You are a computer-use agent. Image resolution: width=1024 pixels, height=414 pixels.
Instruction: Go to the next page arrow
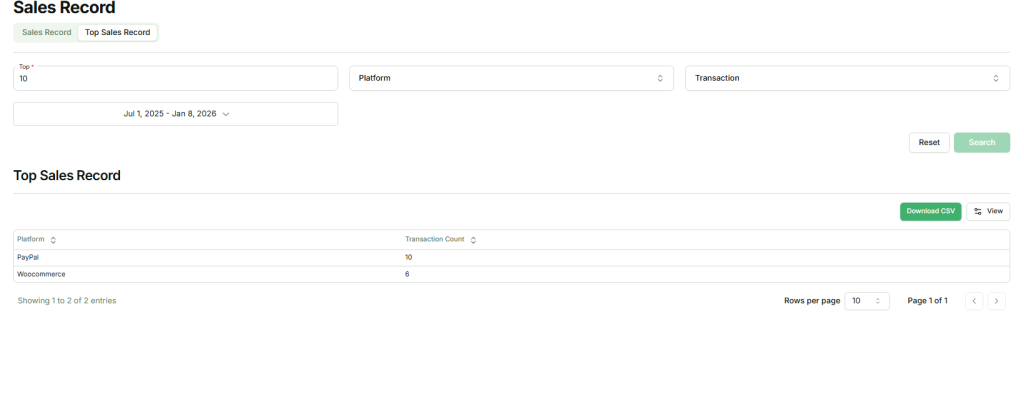click(996, 301)
